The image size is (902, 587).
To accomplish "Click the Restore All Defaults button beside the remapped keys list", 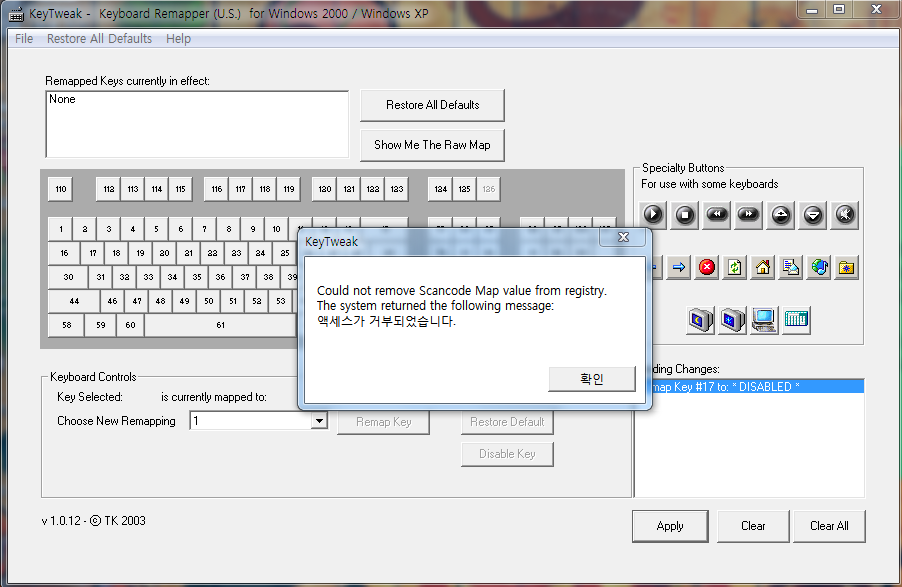I will tap(433, 105).
